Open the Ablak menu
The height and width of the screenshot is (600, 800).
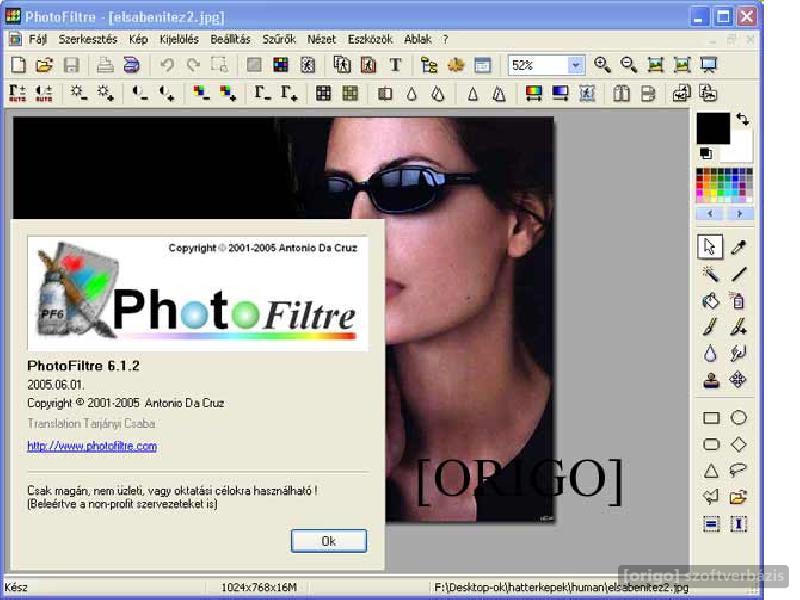click(418, 39)
